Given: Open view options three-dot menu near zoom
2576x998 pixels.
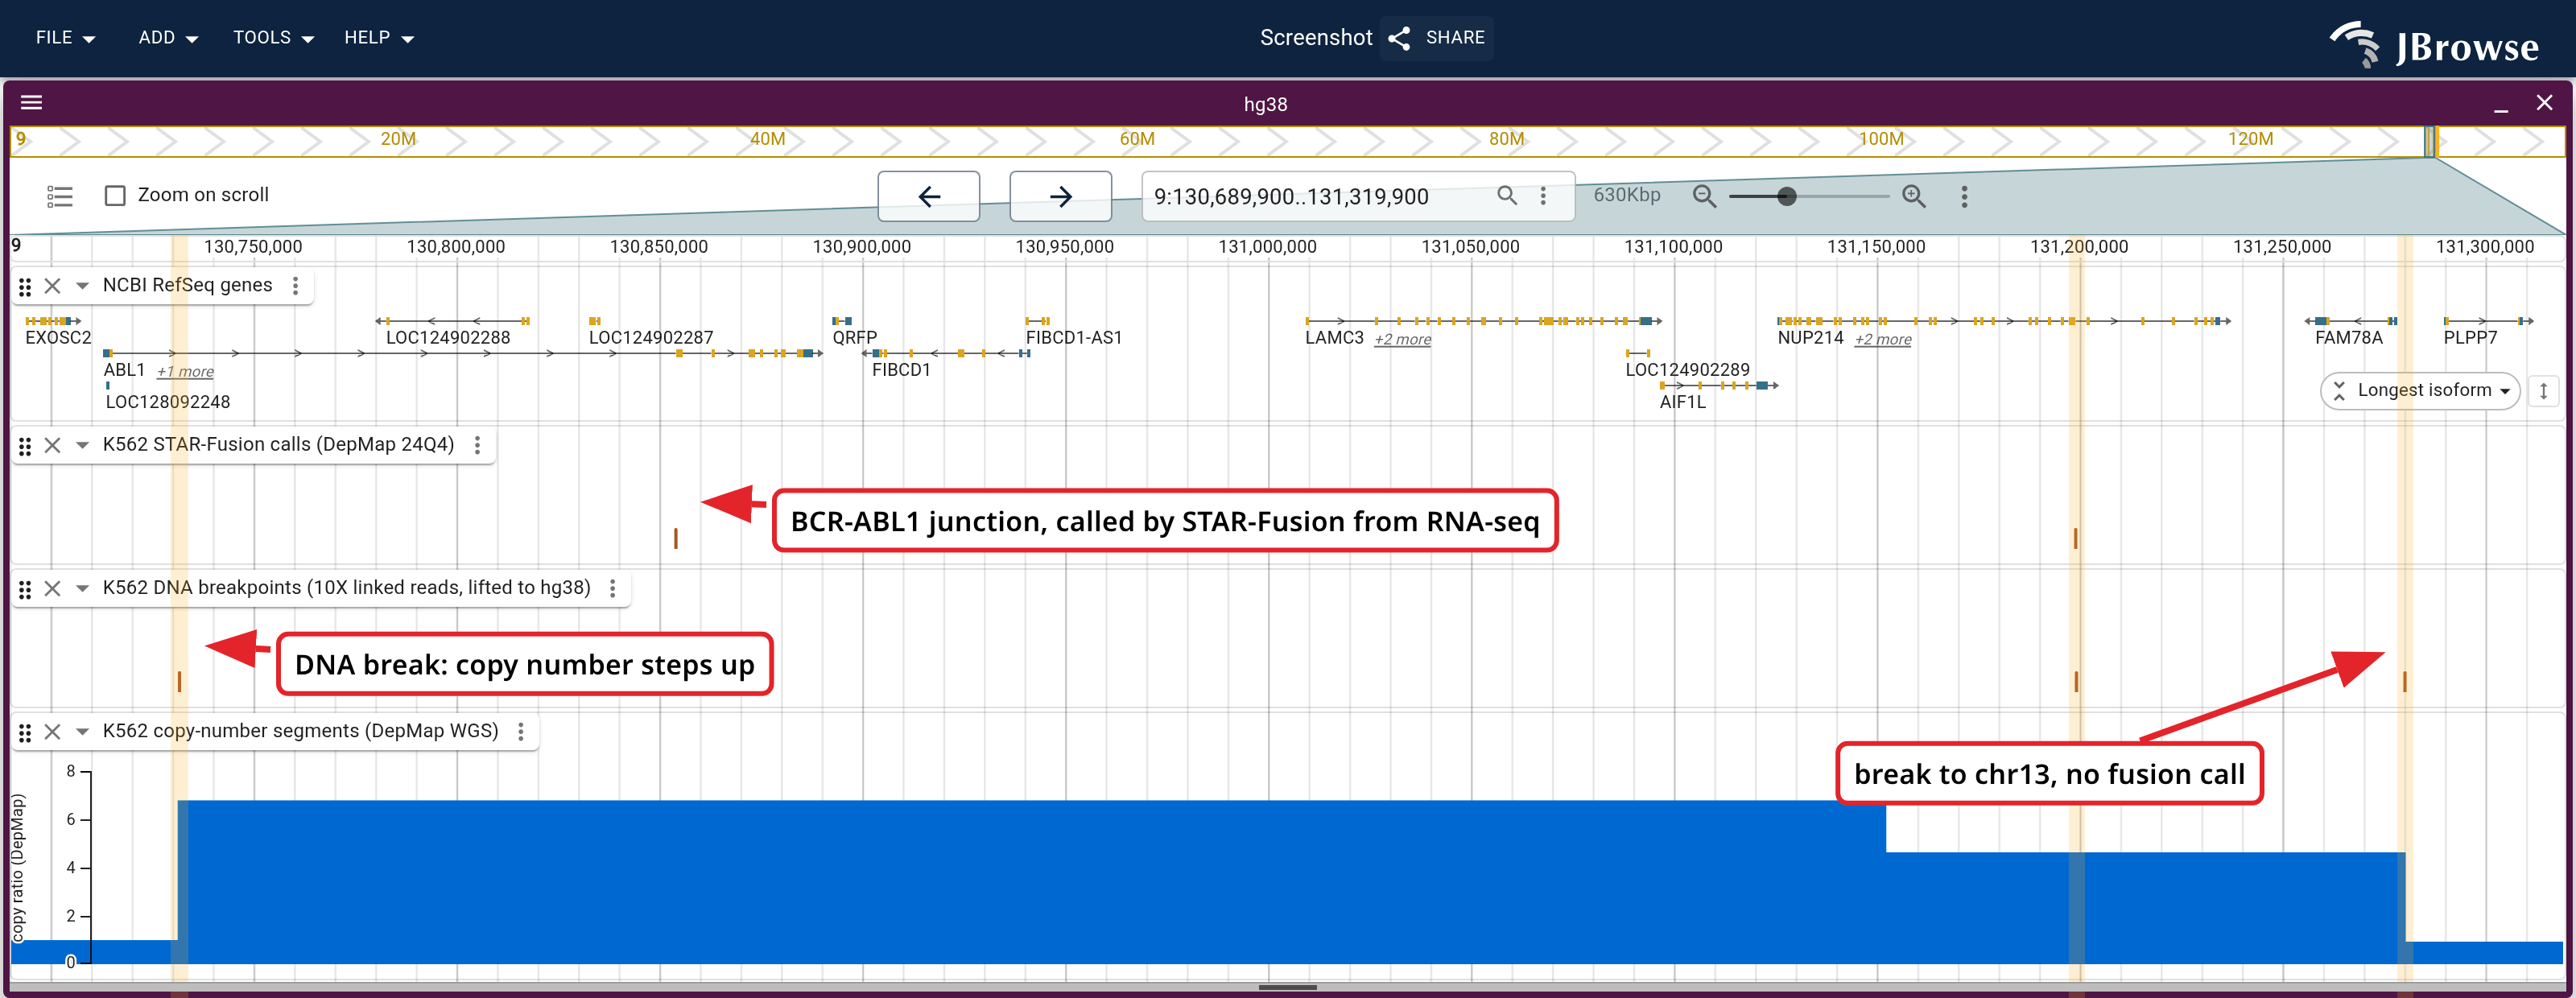Looking at the screenshot, I should [x=1964, y=196].
